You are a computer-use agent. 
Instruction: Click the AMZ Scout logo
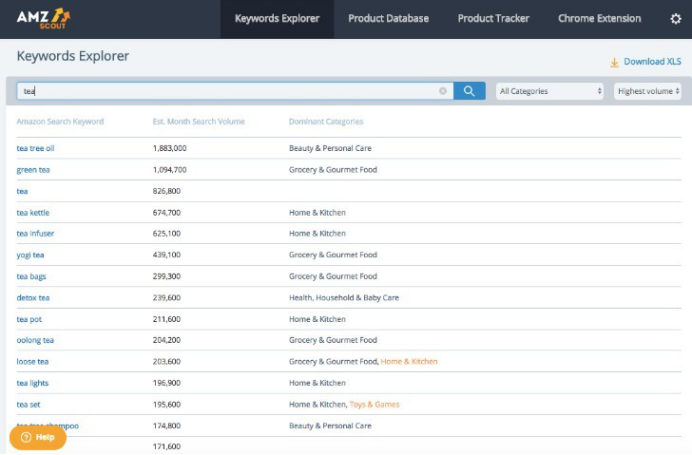coord(43,19)
